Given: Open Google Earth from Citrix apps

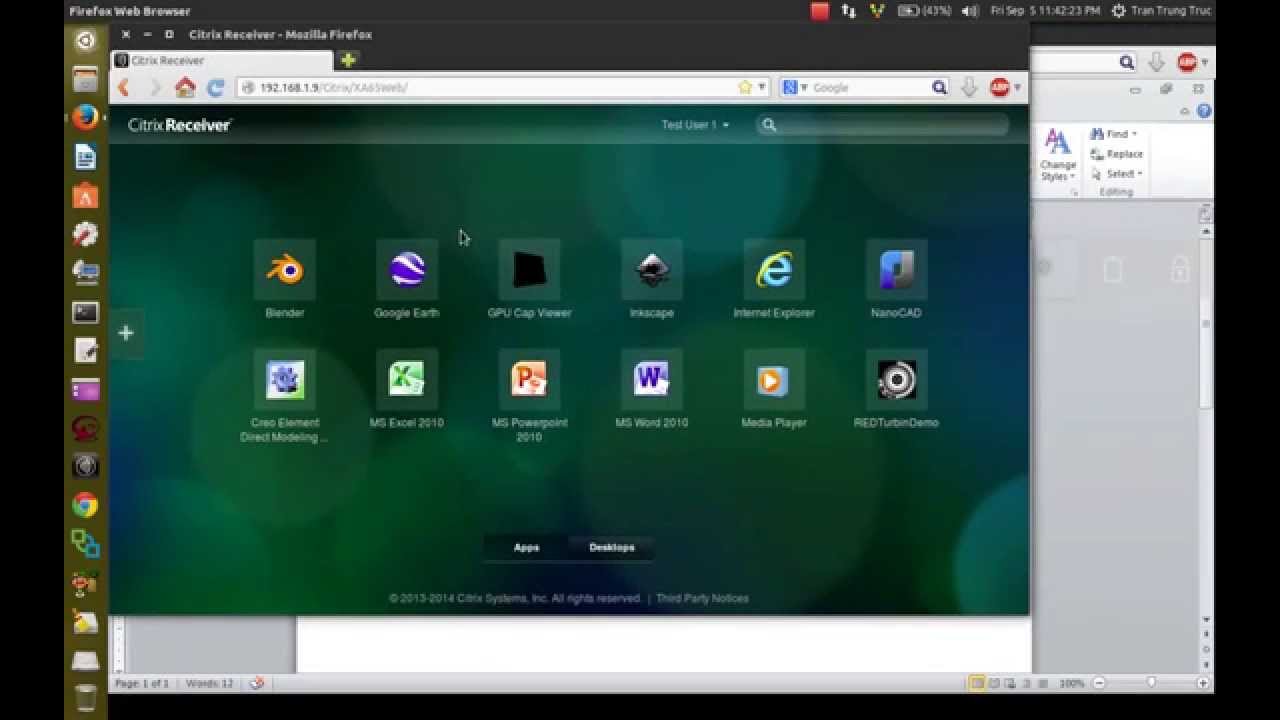Looking at the screenshot, I should point(407,270).
